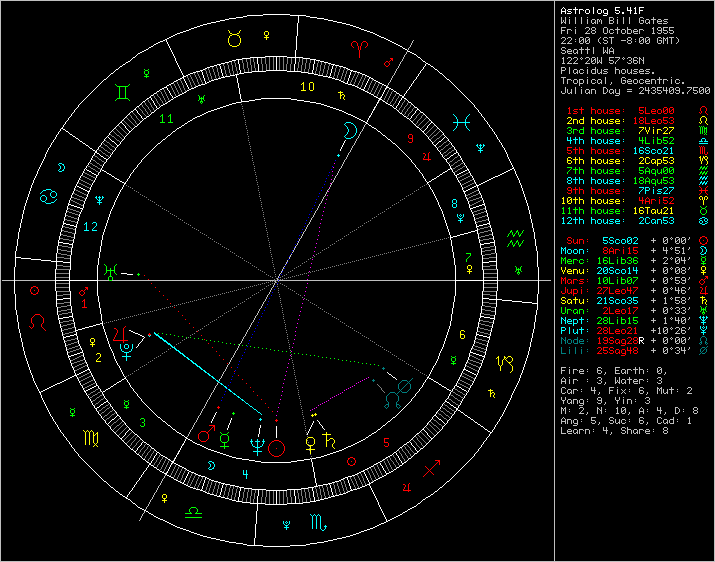
Task: Click the Scorpio sign on the outer zodiac ring
Action: 316,520
